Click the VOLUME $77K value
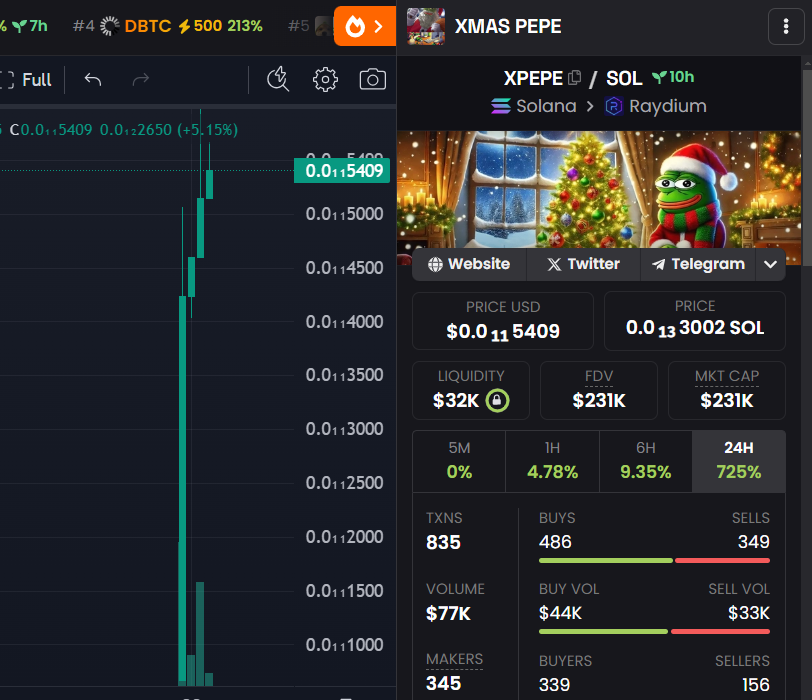The width and height of the screenshot is (812, 700). coord(448,614)
